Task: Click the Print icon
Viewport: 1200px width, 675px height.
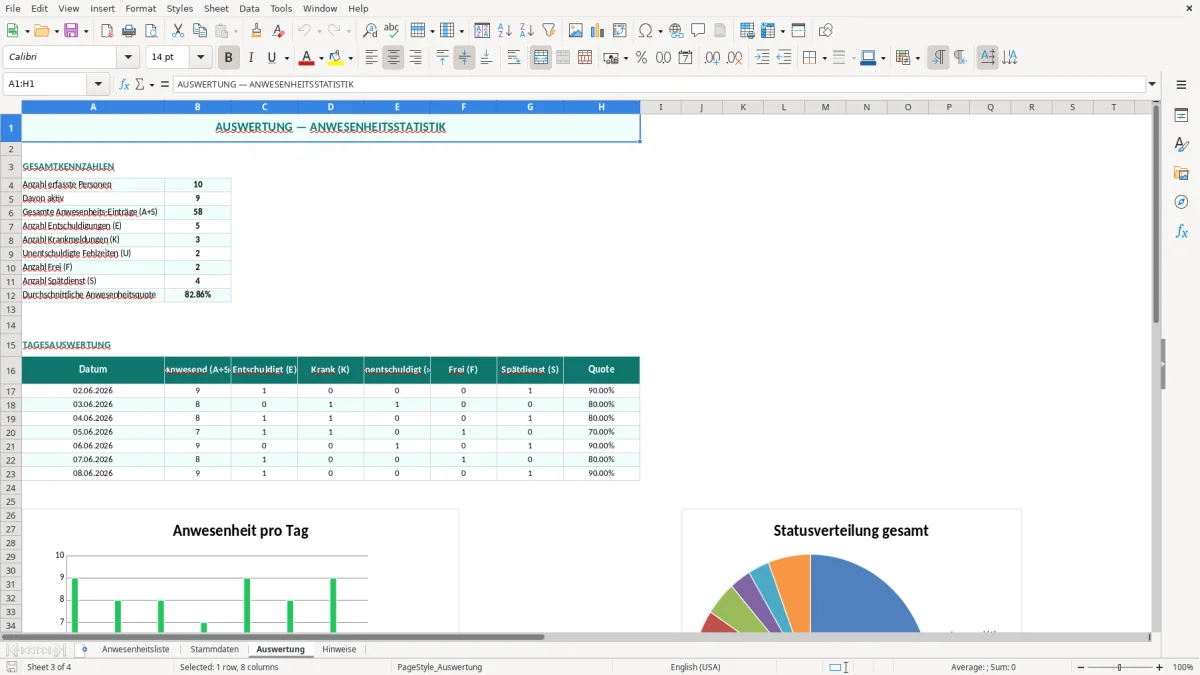Action: click(129, 31)
